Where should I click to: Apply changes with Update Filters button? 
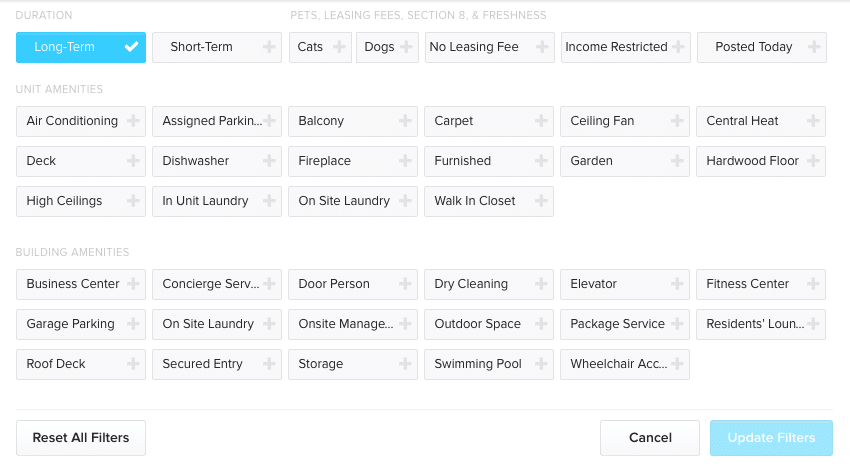click(x=771, y=438)
